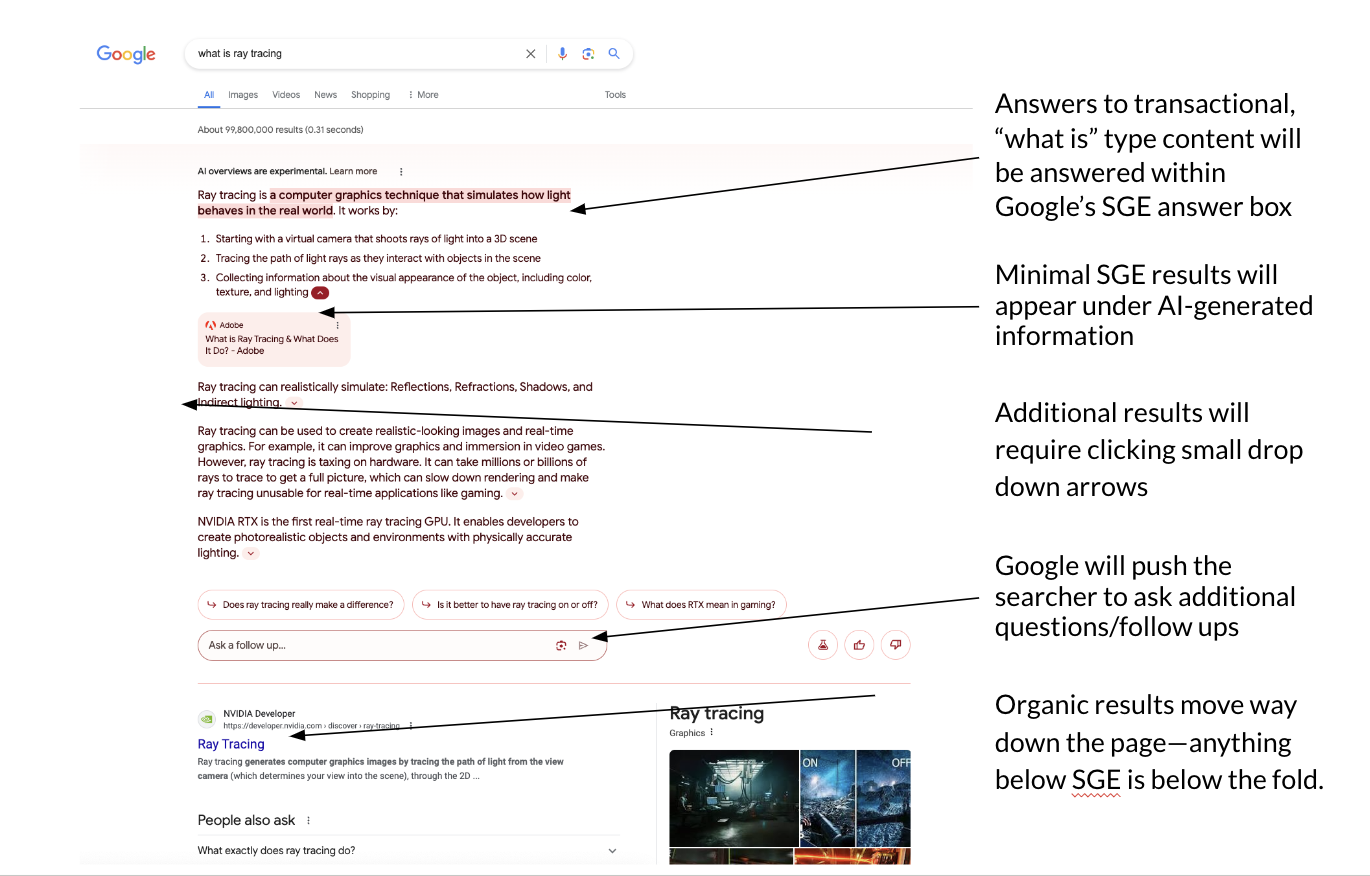Open the Adobe source card options menu

pyautogui.click(x=337, y=325)
